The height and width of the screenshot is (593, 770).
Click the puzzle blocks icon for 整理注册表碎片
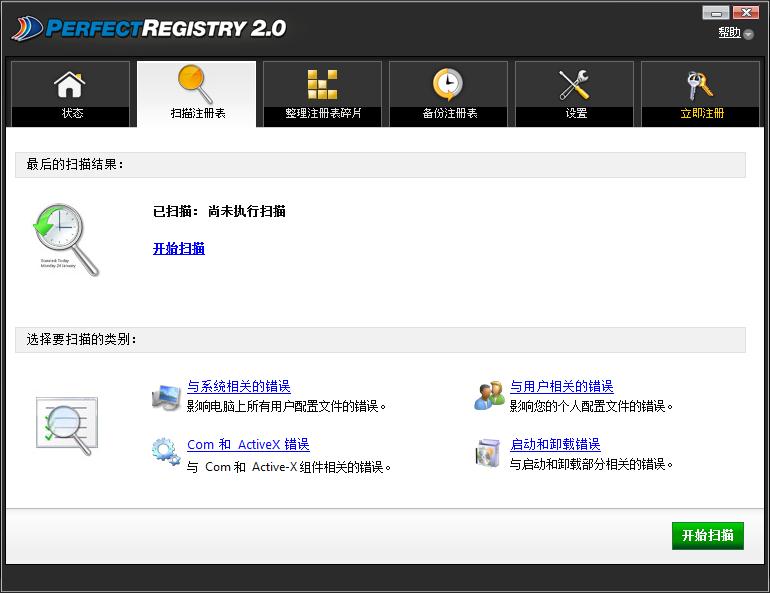pyautogui.click(x=322, y=84)
